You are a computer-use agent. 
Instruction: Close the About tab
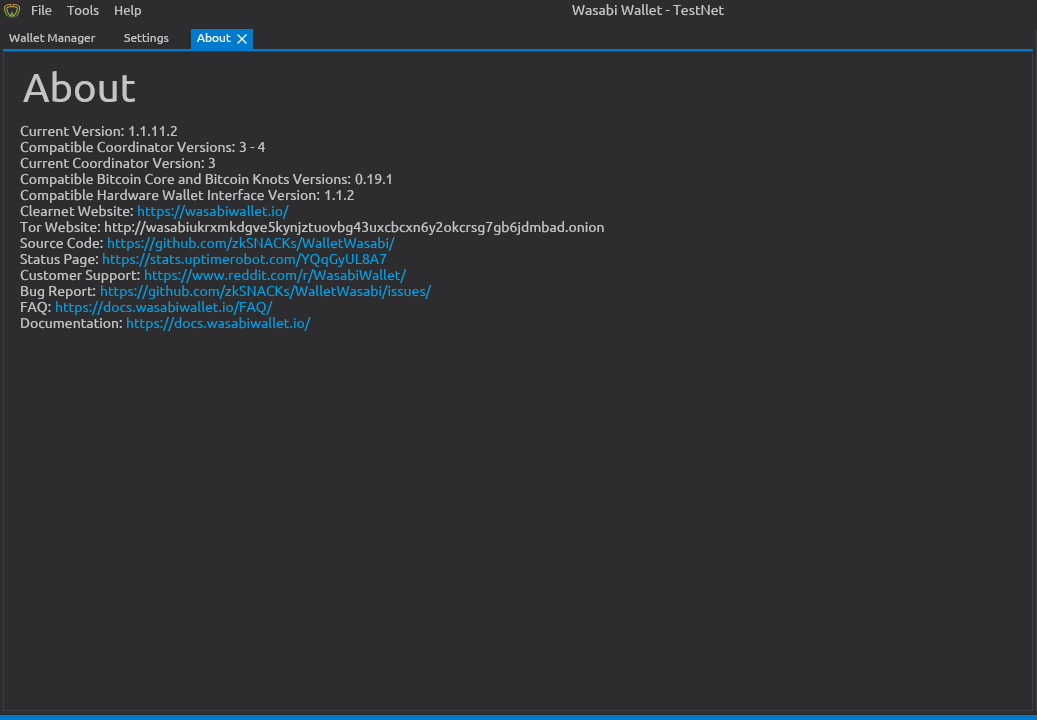point(241,38)
